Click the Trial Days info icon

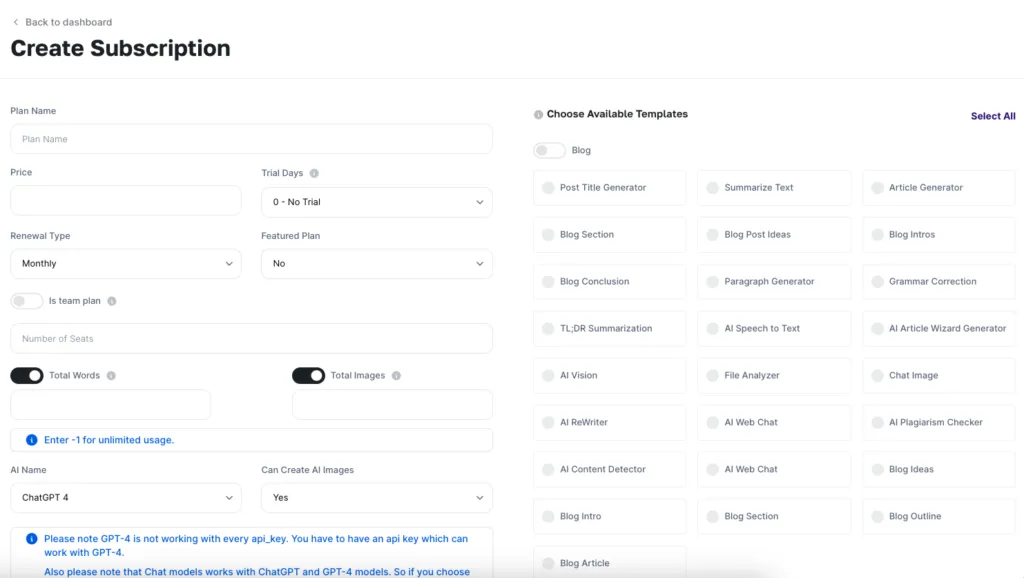314,173
